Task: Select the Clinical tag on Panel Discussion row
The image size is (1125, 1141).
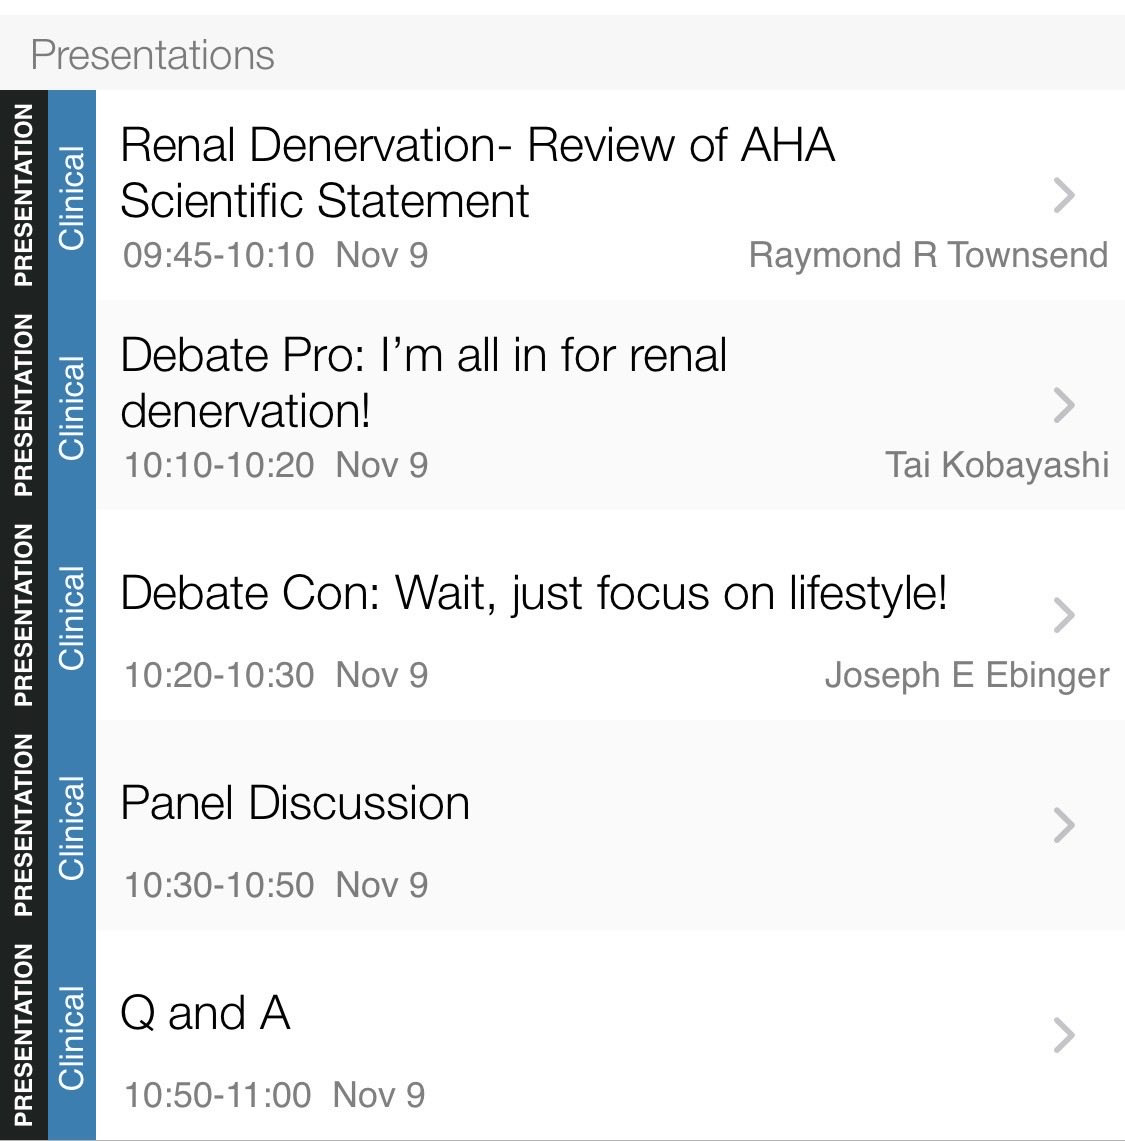Action: tap(71, 825)
